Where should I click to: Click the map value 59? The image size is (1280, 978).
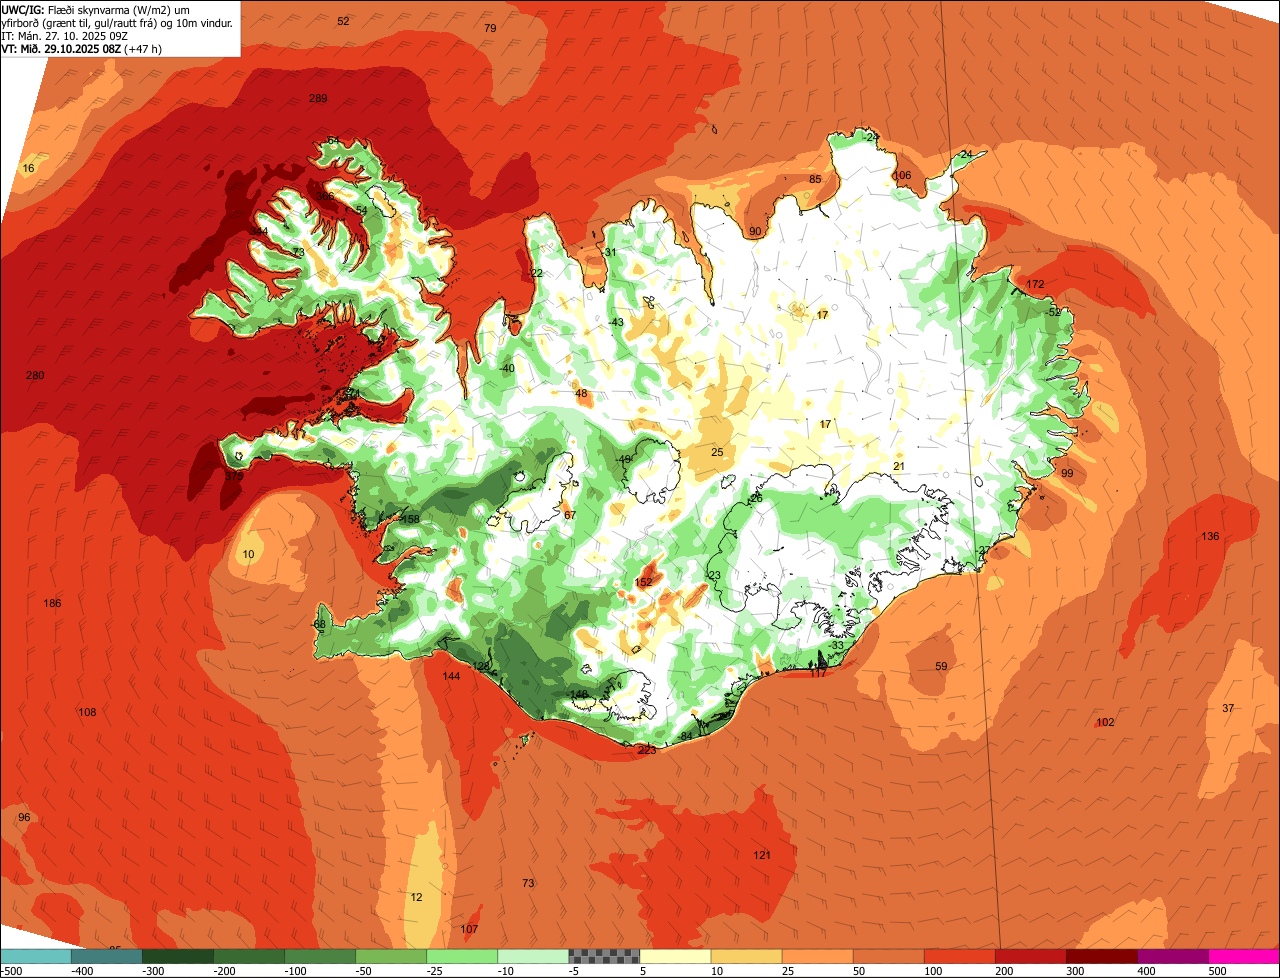point(941,666)
